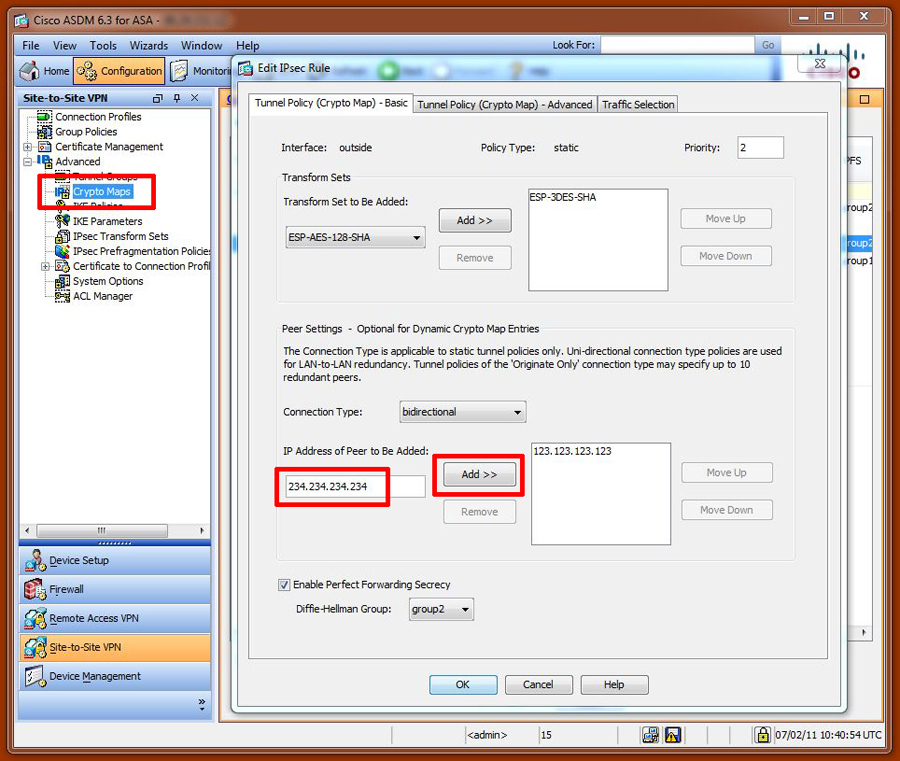Open Help for the IPsec rule
This screenshot has height=761, width=900.
point(614,685)
